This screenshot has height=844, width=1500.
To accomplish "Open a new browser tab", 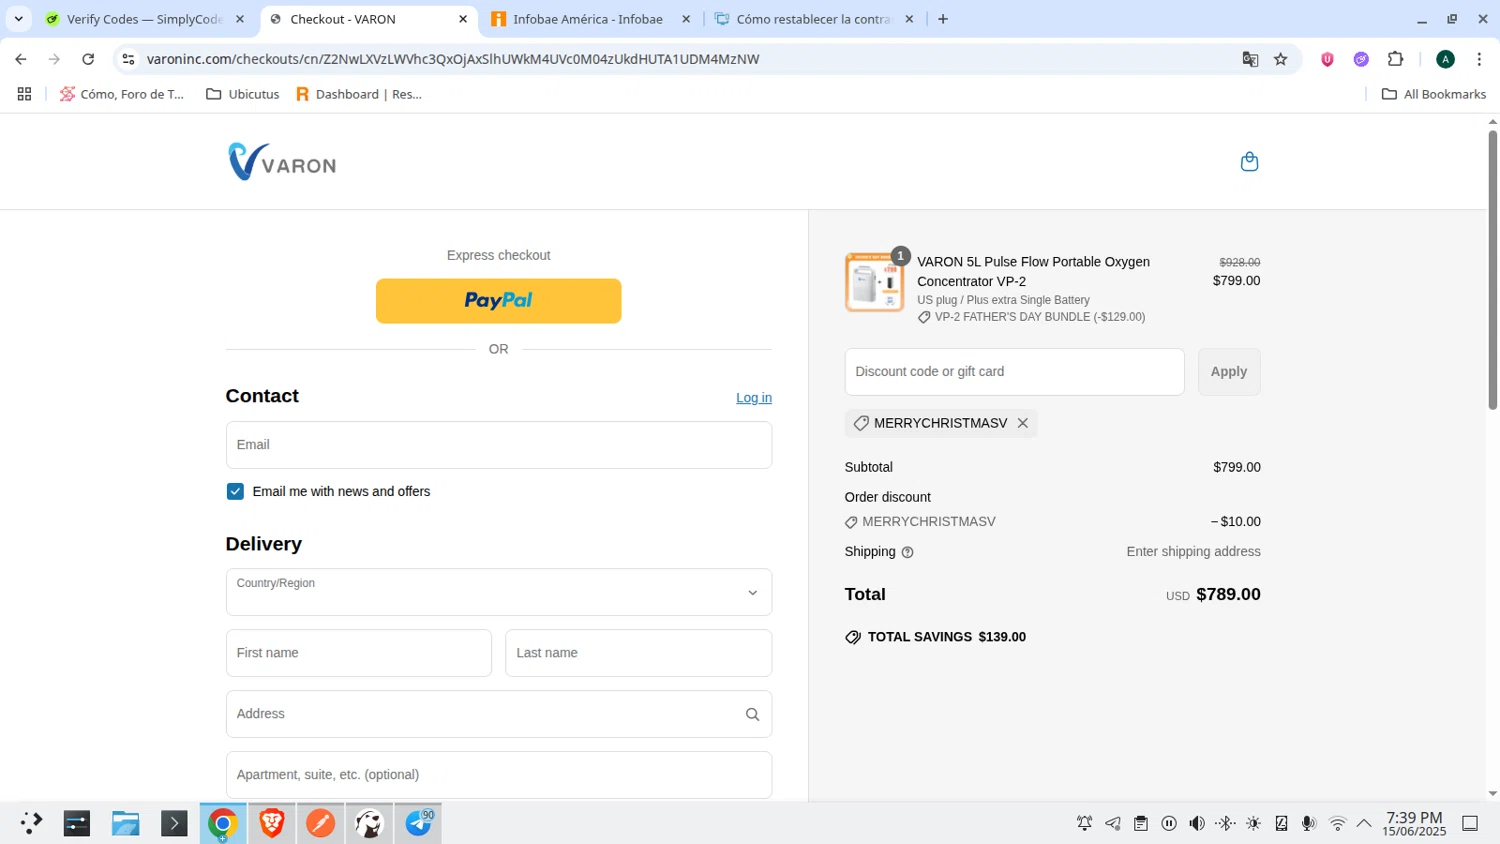I will pyautogui.click(x=942, y=19).
